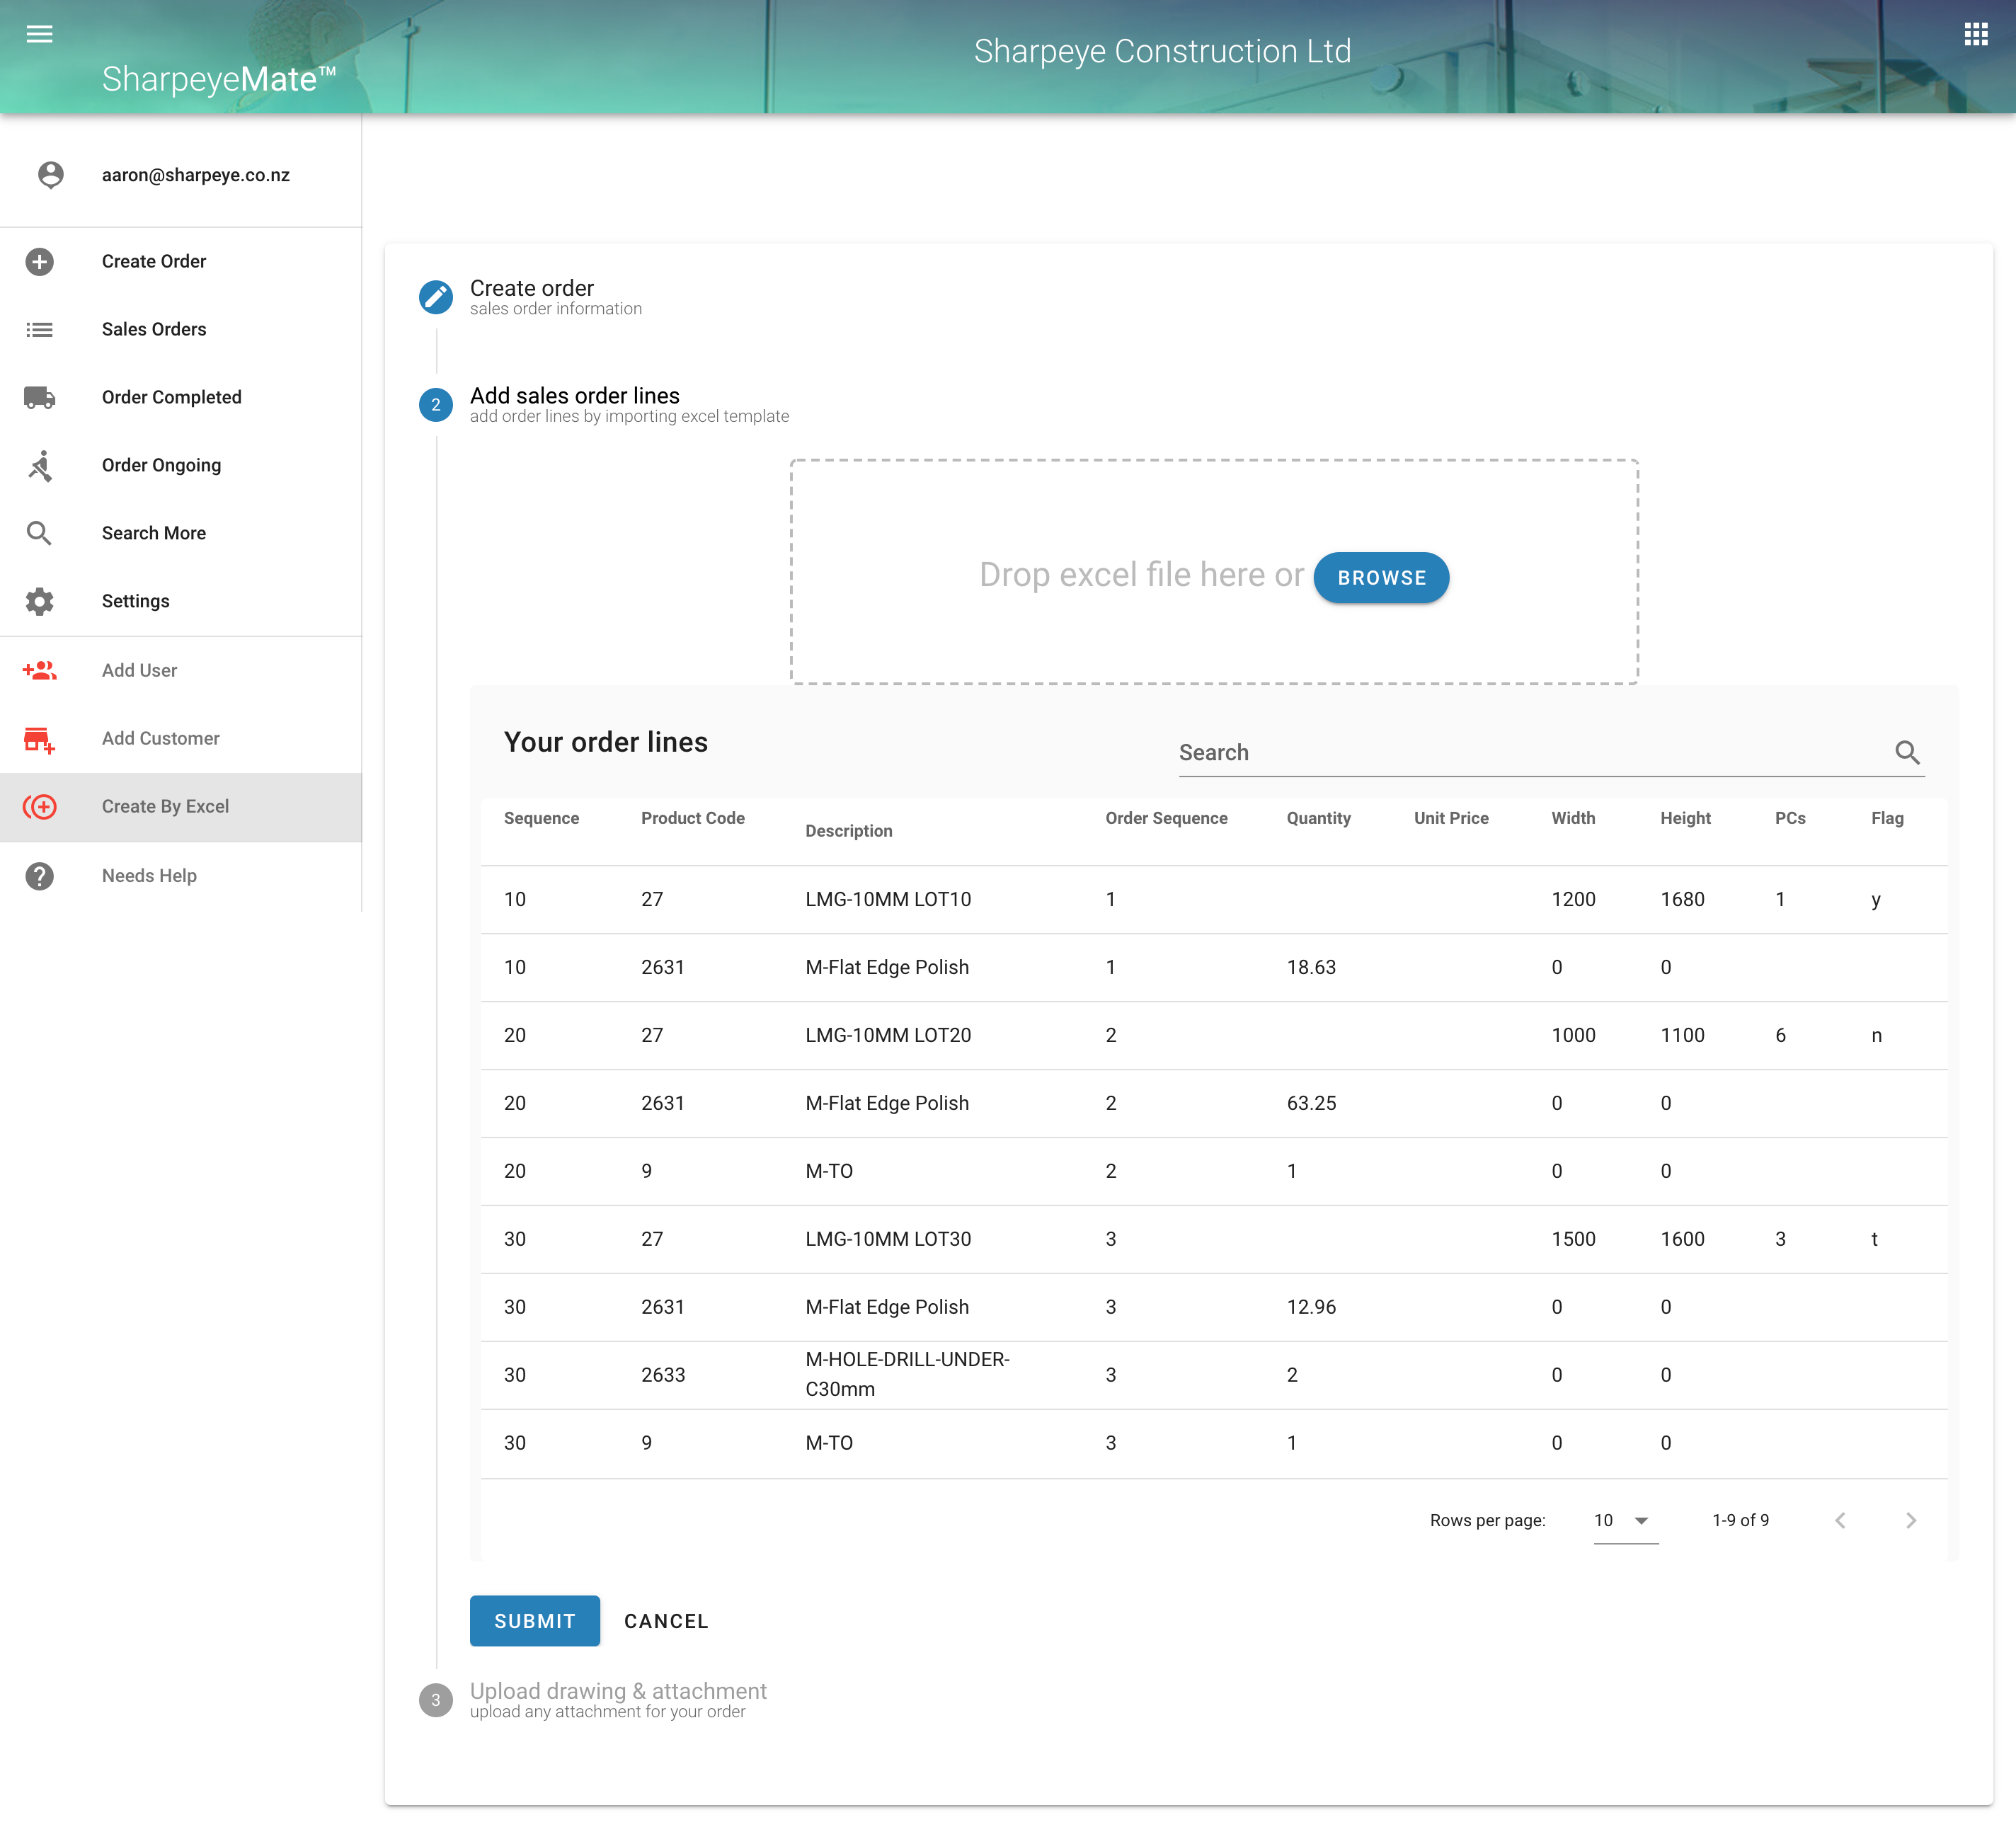Submit the order lines

tap(534, 1620)
